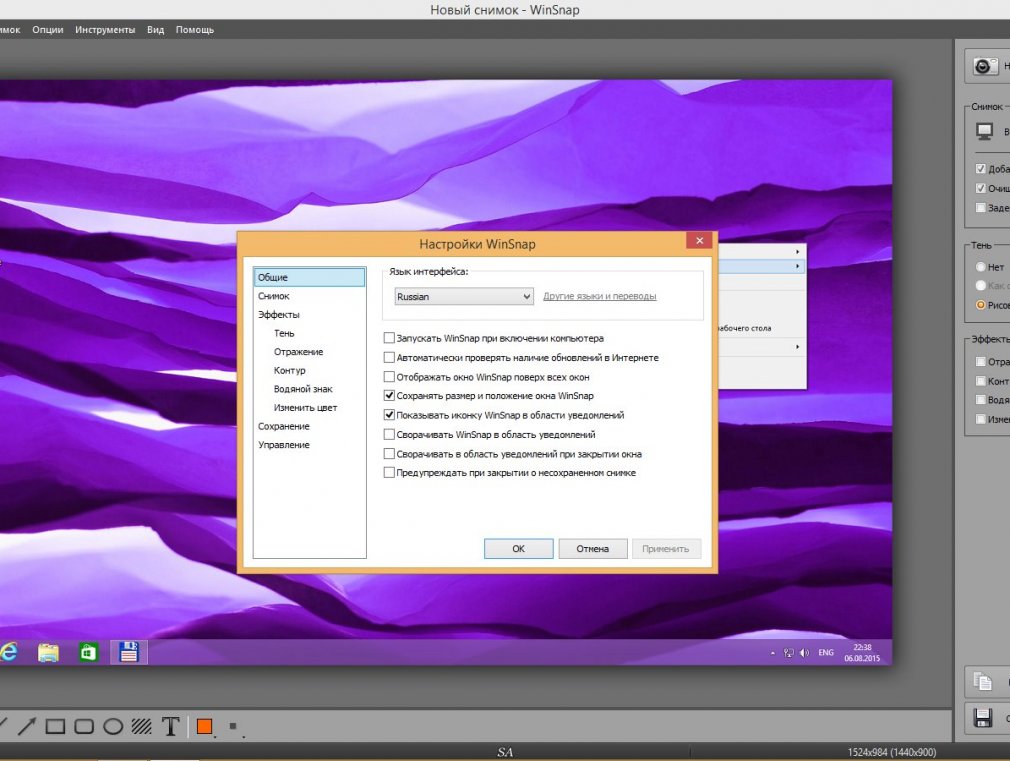Click the OK button
This screenshot has height=761, width=1010.
tap(519, 548)
